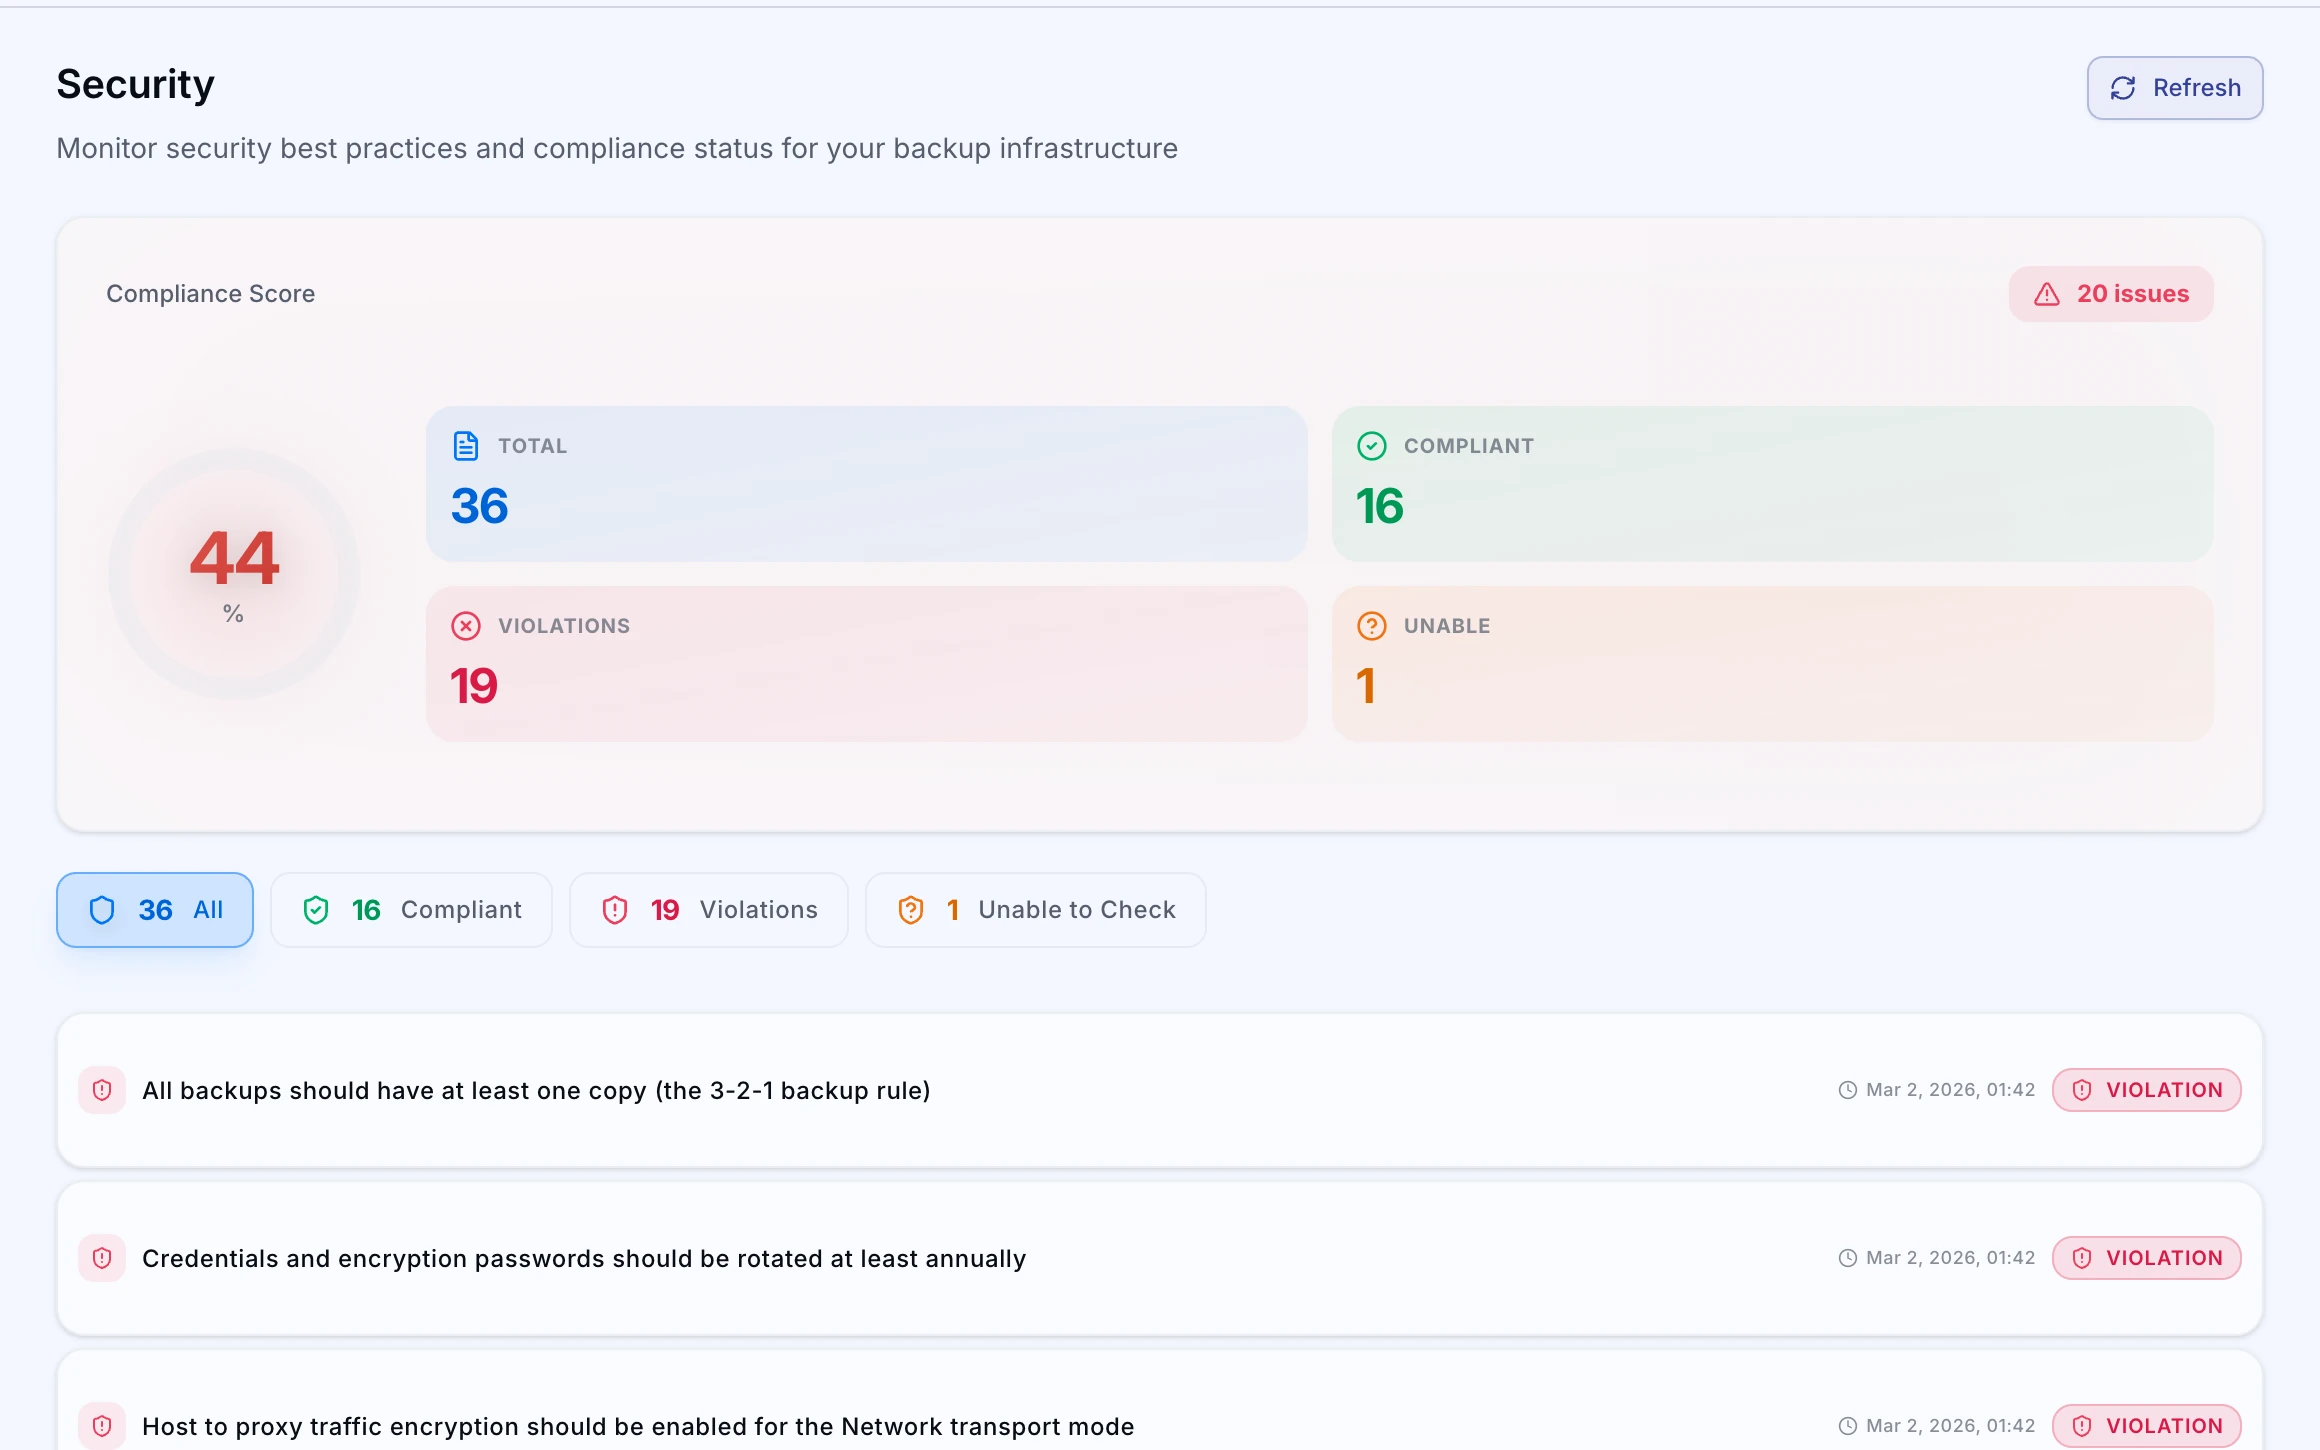Click the Security page heading
Image resolution: width=2320 pixels, height=1450 pixels.
[136, 85]
